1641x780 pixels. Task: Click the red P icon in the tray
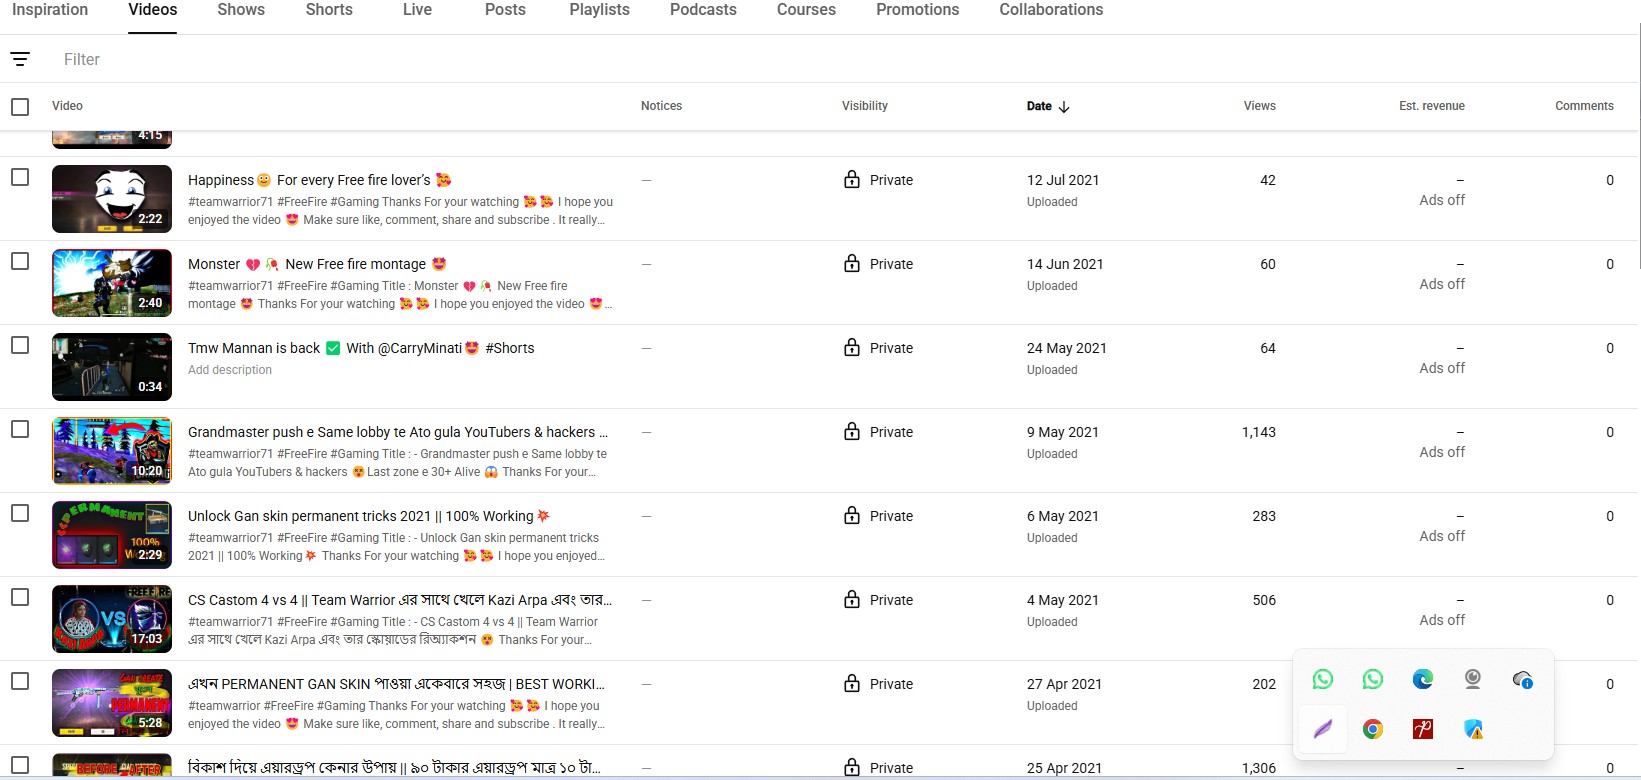1423,729
